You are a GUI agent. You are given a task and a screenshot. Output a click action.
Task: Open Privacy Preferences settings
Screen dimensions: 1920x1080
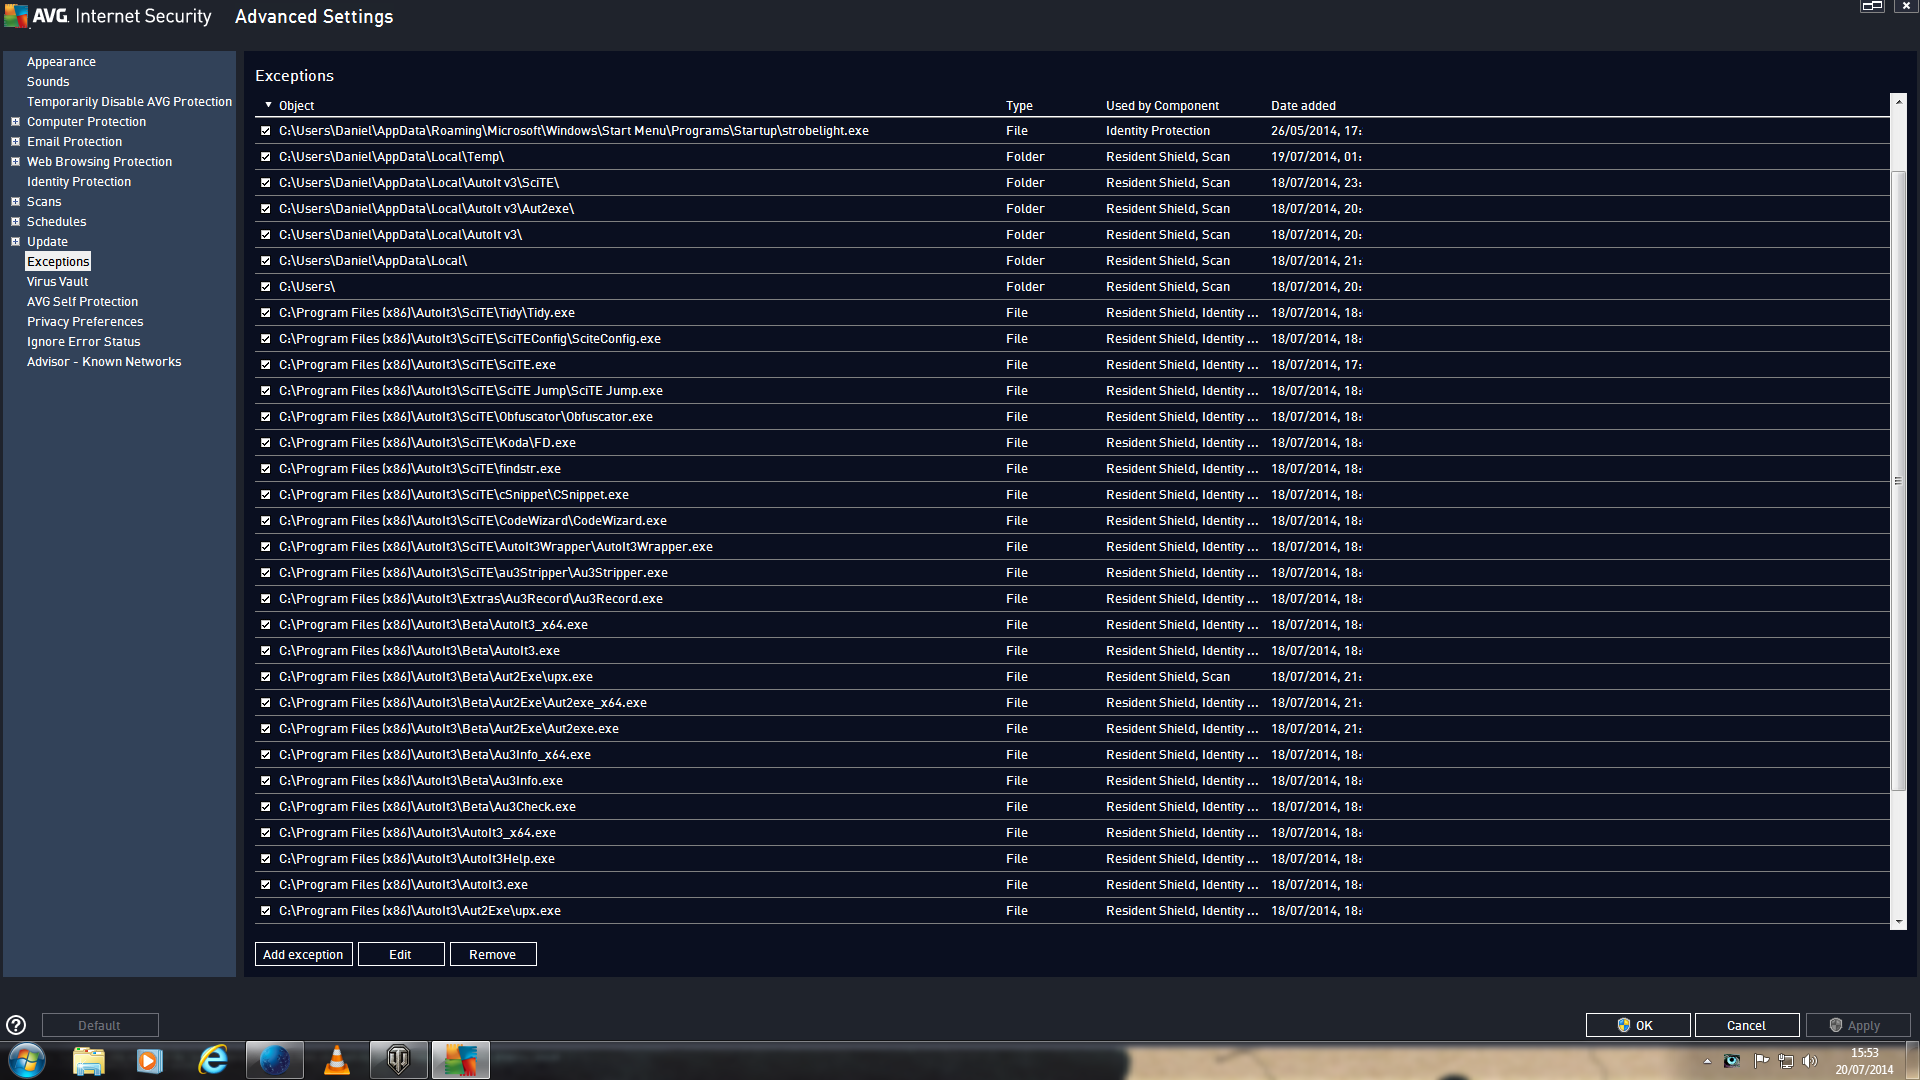[85, 322]
